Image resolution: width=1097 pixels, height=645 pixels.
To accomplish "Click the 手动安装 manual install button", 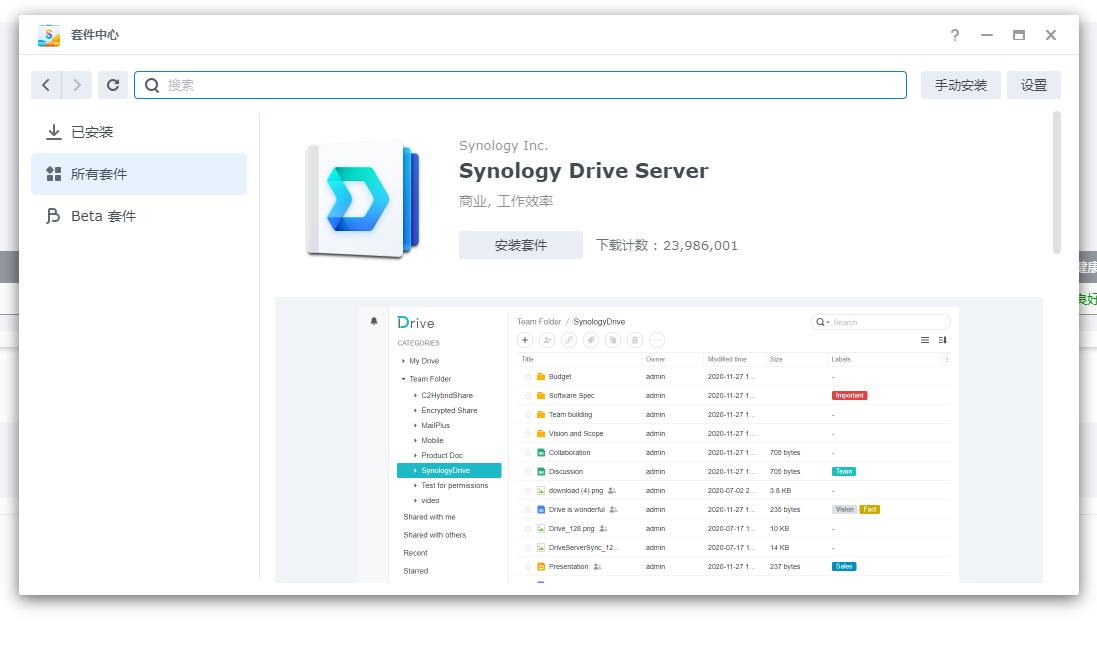I will pyautogui.click(x=960, y=85).
